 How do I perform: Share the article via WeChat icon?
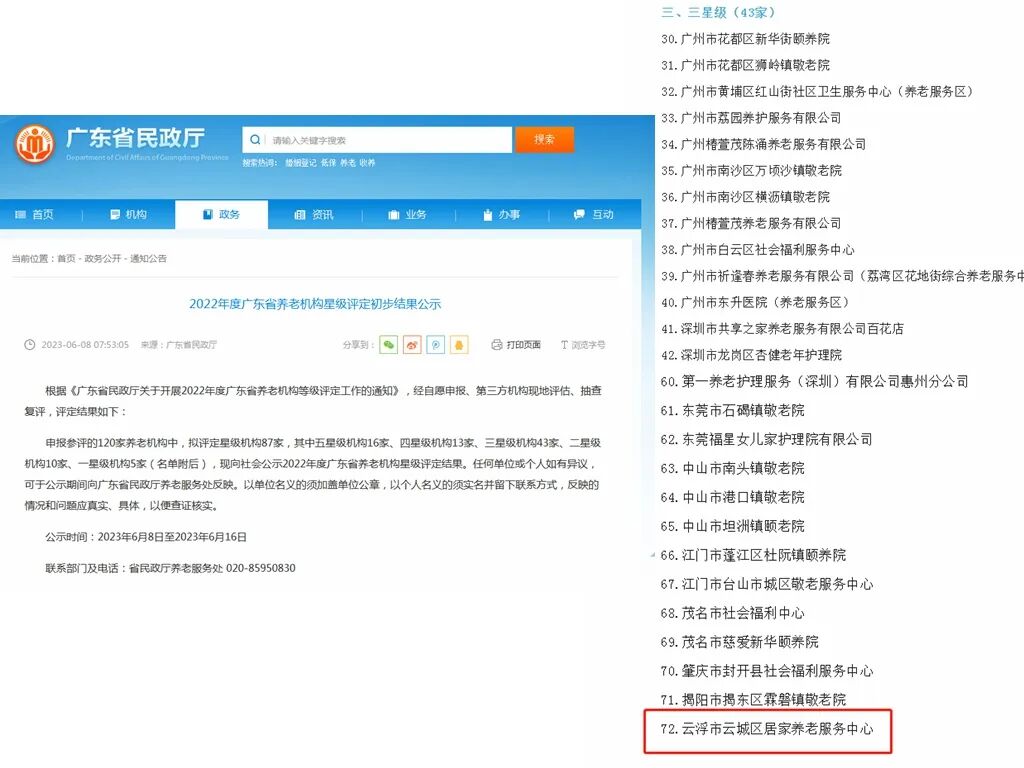[x=388, y=344]
